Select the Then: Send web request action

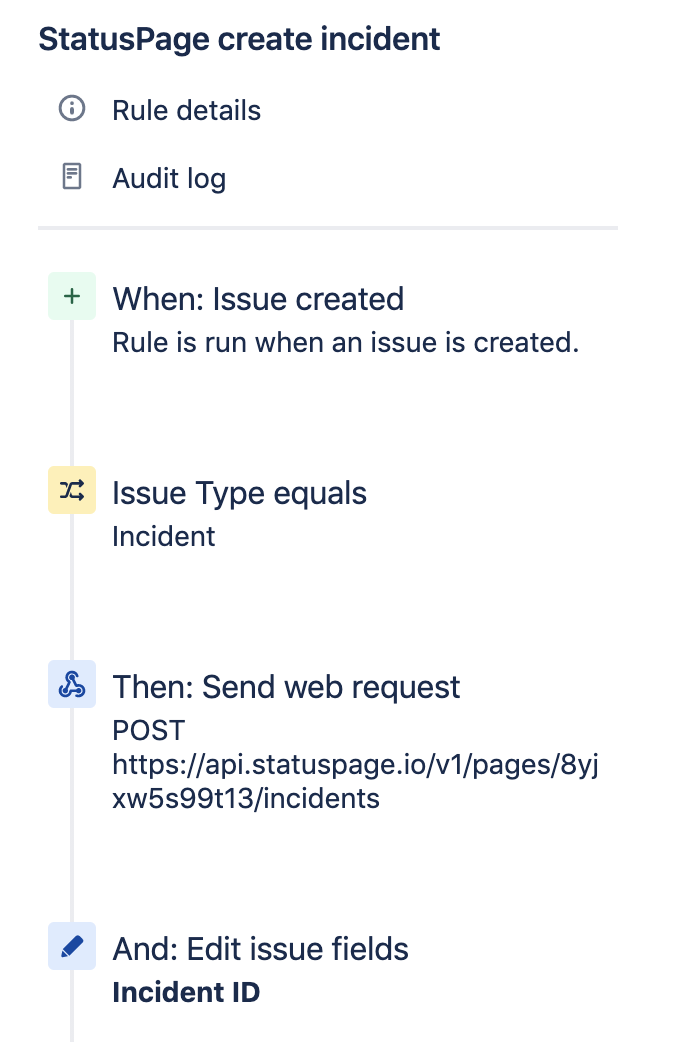pos(286,686)
